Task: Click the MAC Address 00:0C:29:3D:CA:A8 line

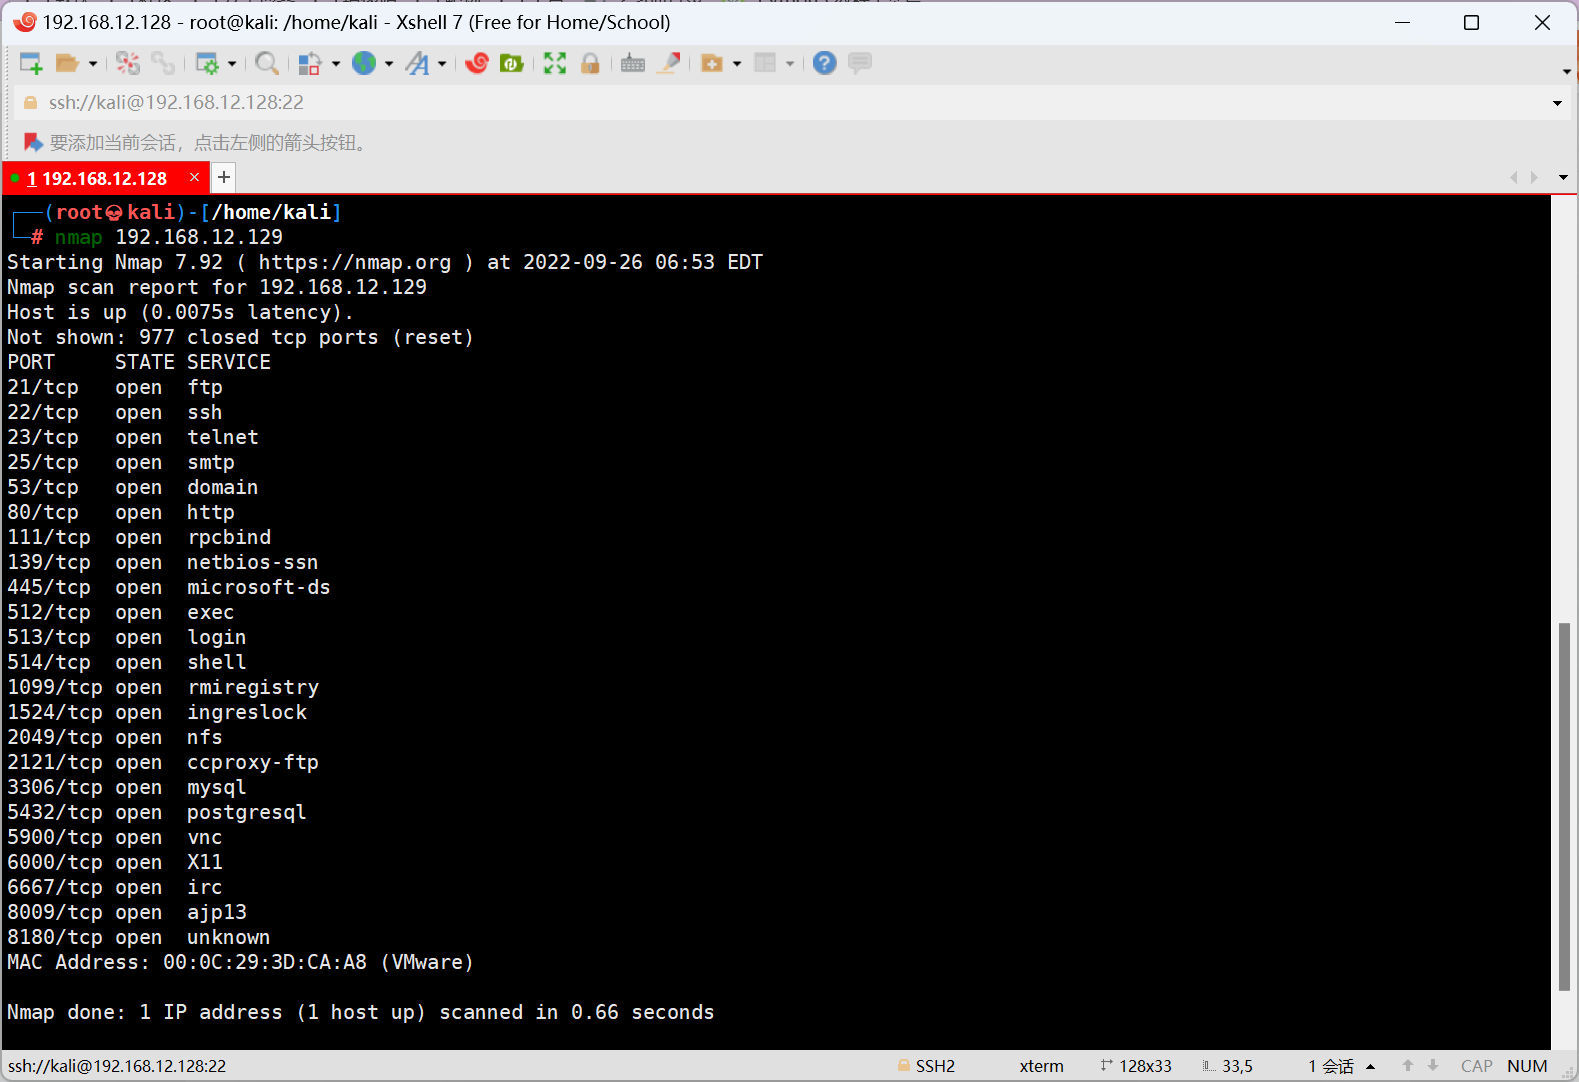Action: click(241, 962)
